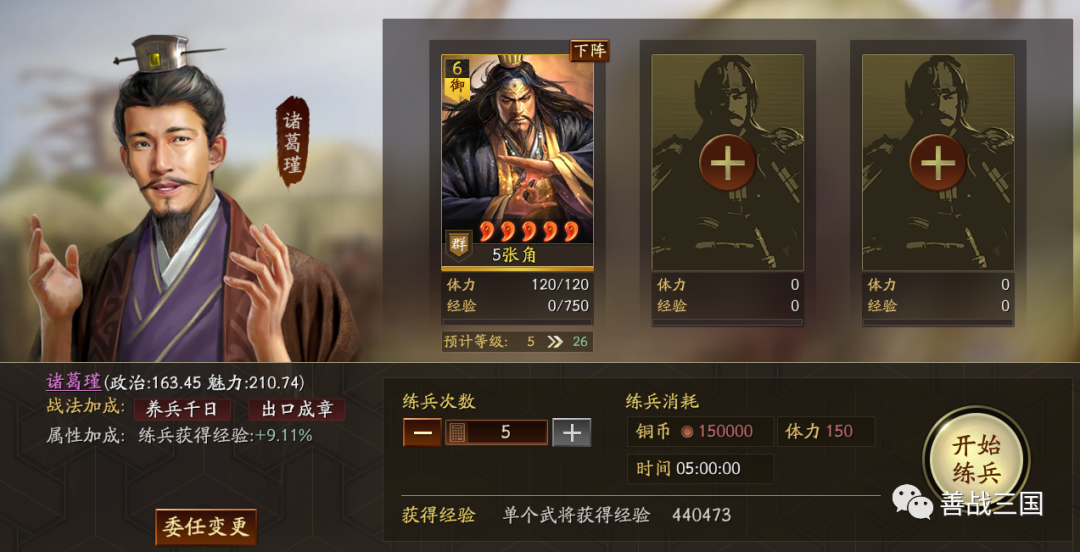Click the copper coin icon beside 150000

point(687,432)
